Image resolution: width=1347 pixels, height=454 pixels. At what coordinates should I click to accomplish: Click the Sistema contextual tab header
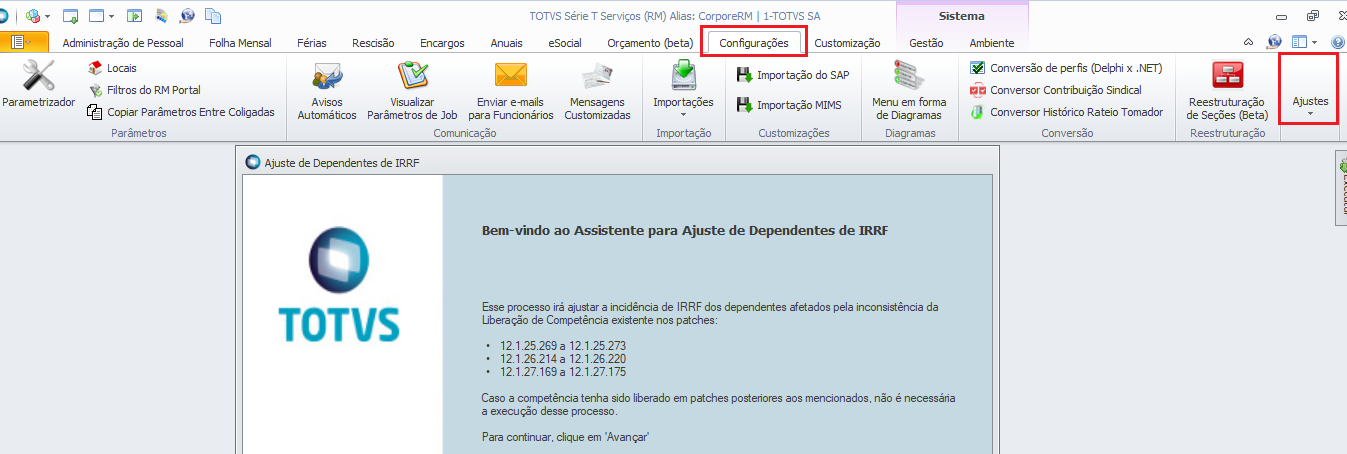click(x=962, y=16)
